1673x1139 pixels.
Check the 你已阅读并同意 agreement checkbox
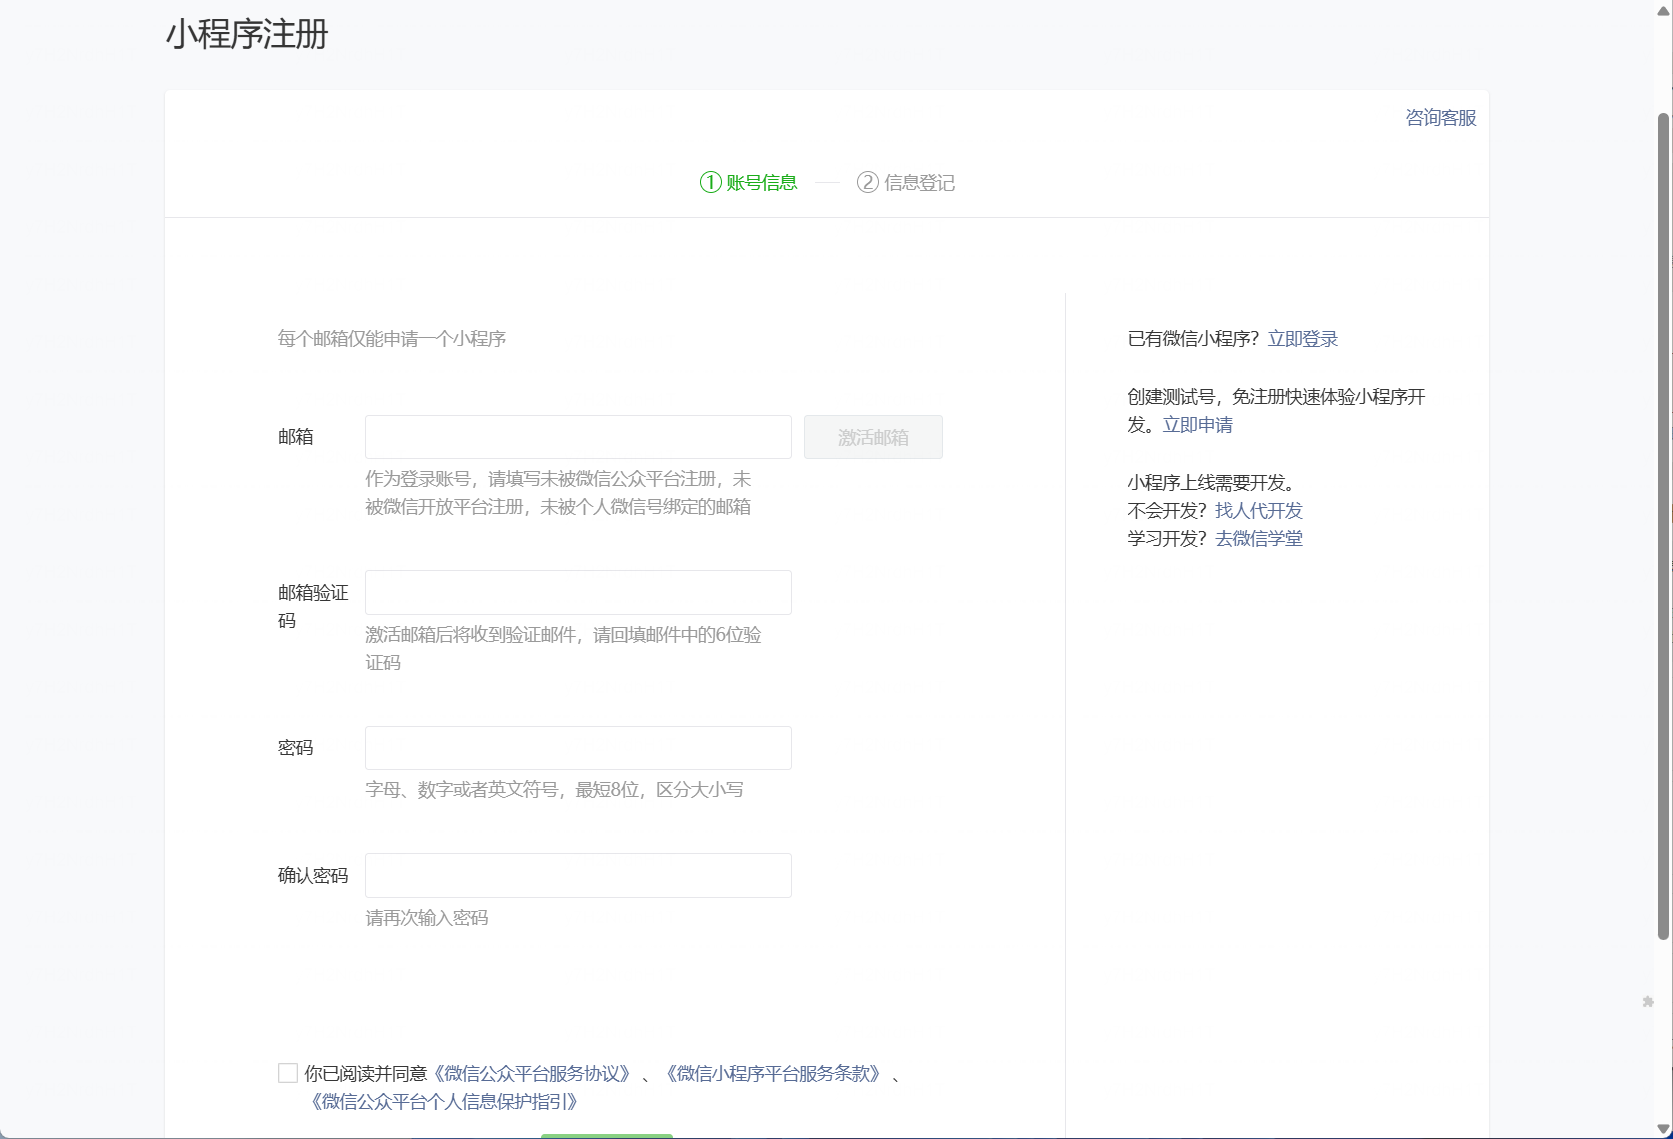288,1073
